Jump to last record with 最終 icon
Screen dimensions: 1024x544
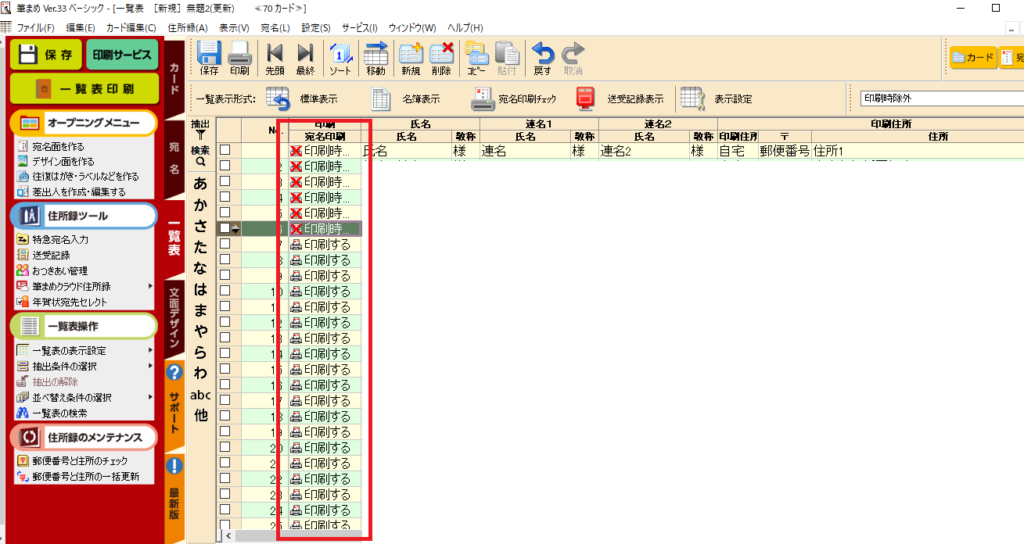pos(305,54)
